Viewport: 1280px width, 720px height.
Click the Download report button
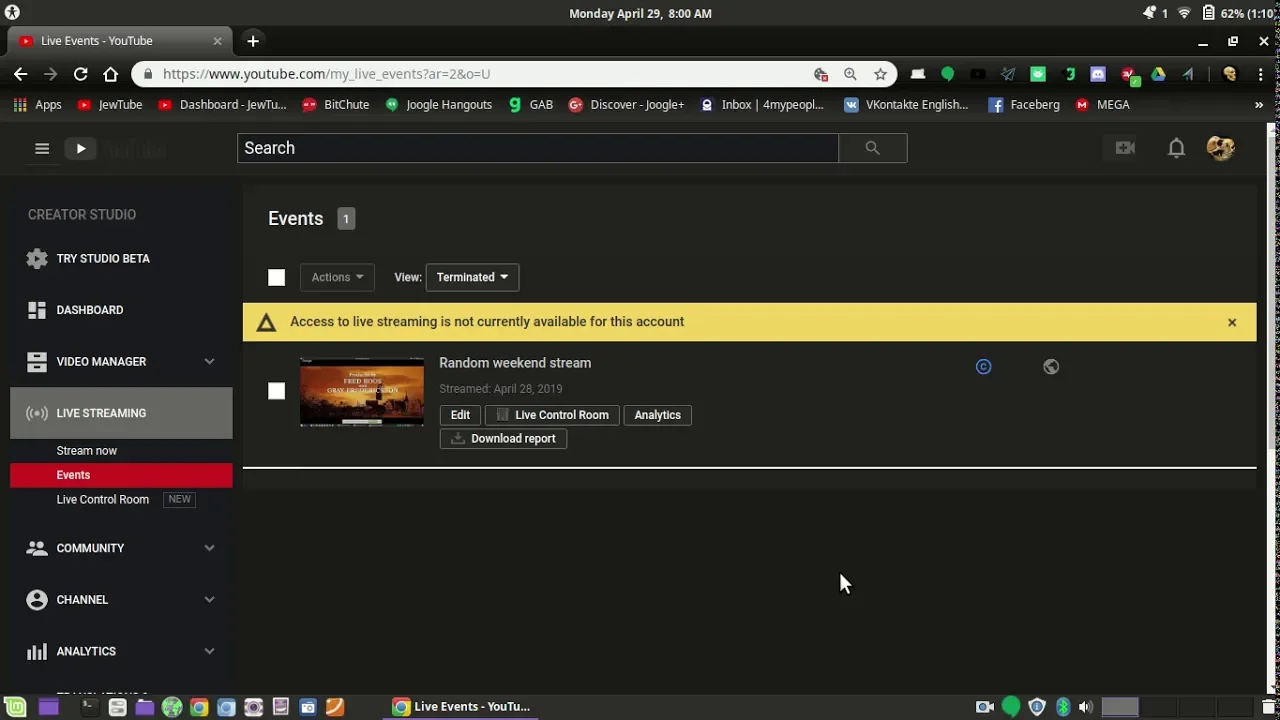(x=503, y=439)
